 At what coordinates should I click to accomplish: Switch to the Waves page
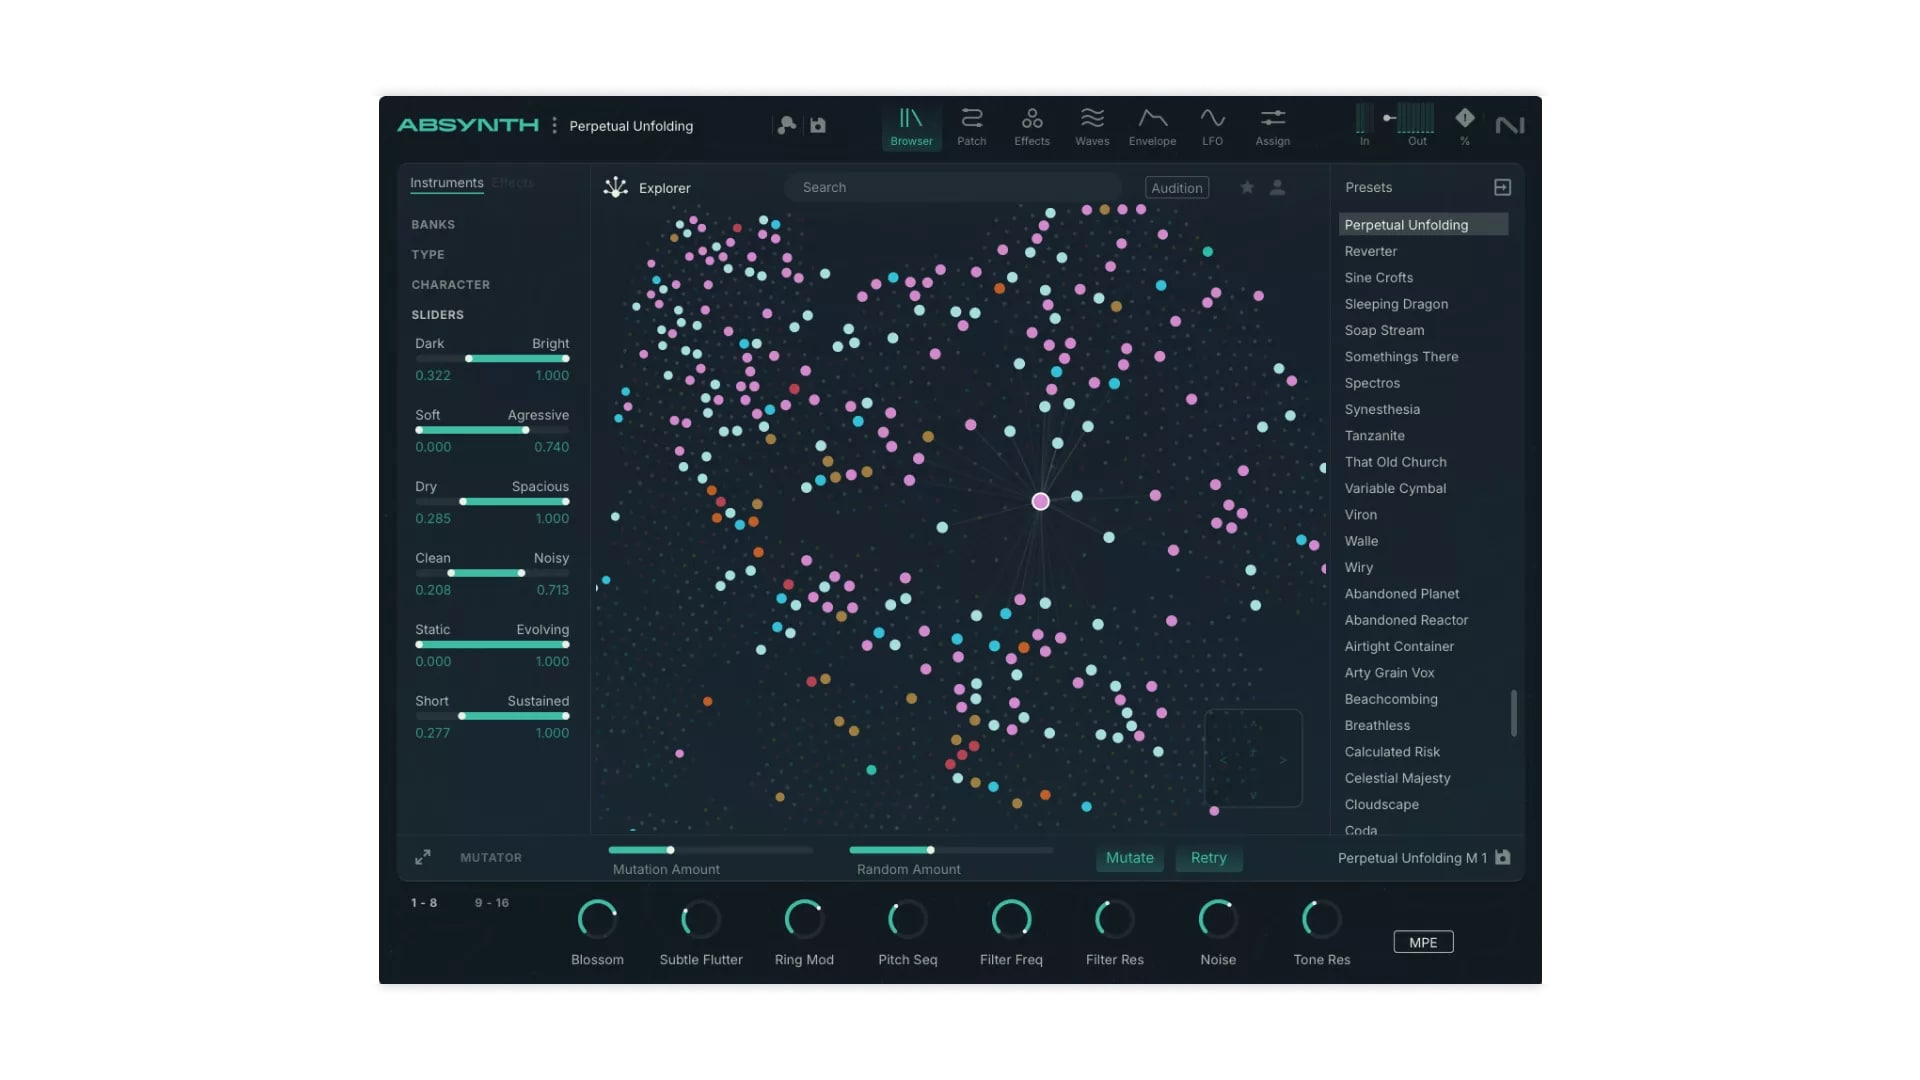pos(1091,127)
